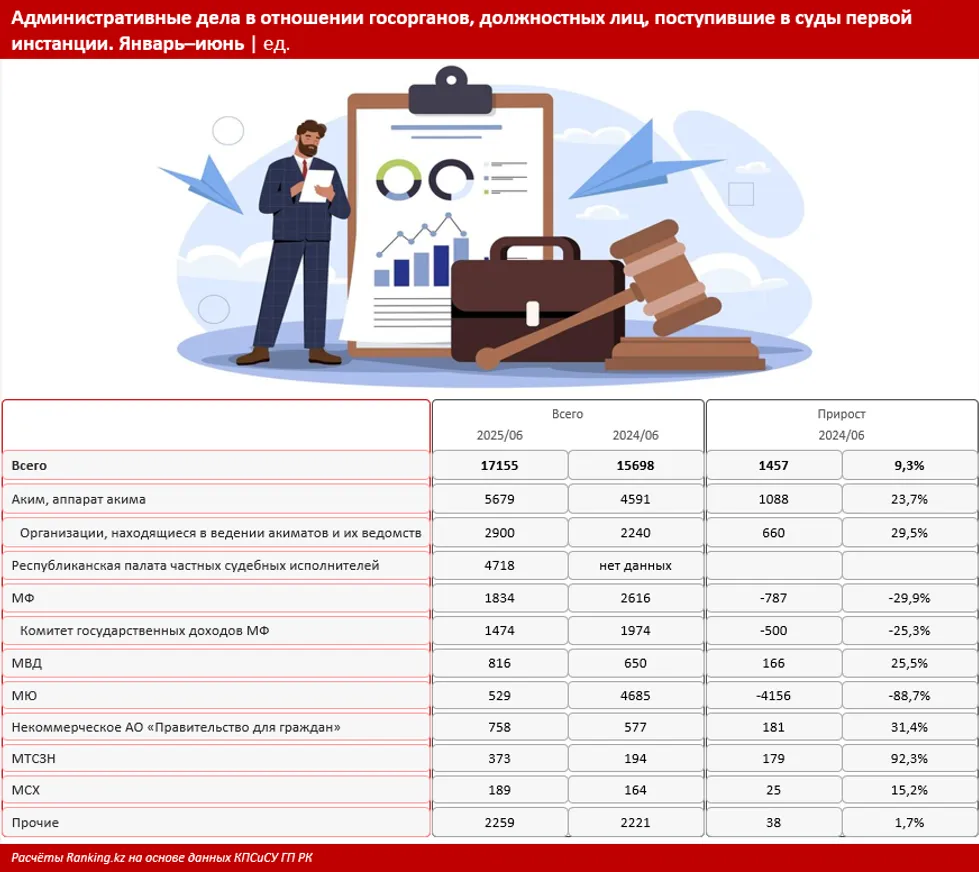This screenshot has height=872, width=979.
Task: Click the dark donut chart on clipboard
Action: point(451,180)
